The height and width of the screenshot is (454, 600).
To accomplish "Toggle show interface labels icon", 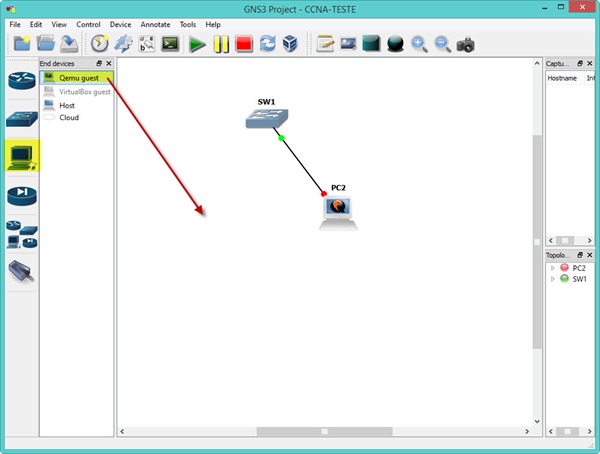I will [x=123, y=44].
